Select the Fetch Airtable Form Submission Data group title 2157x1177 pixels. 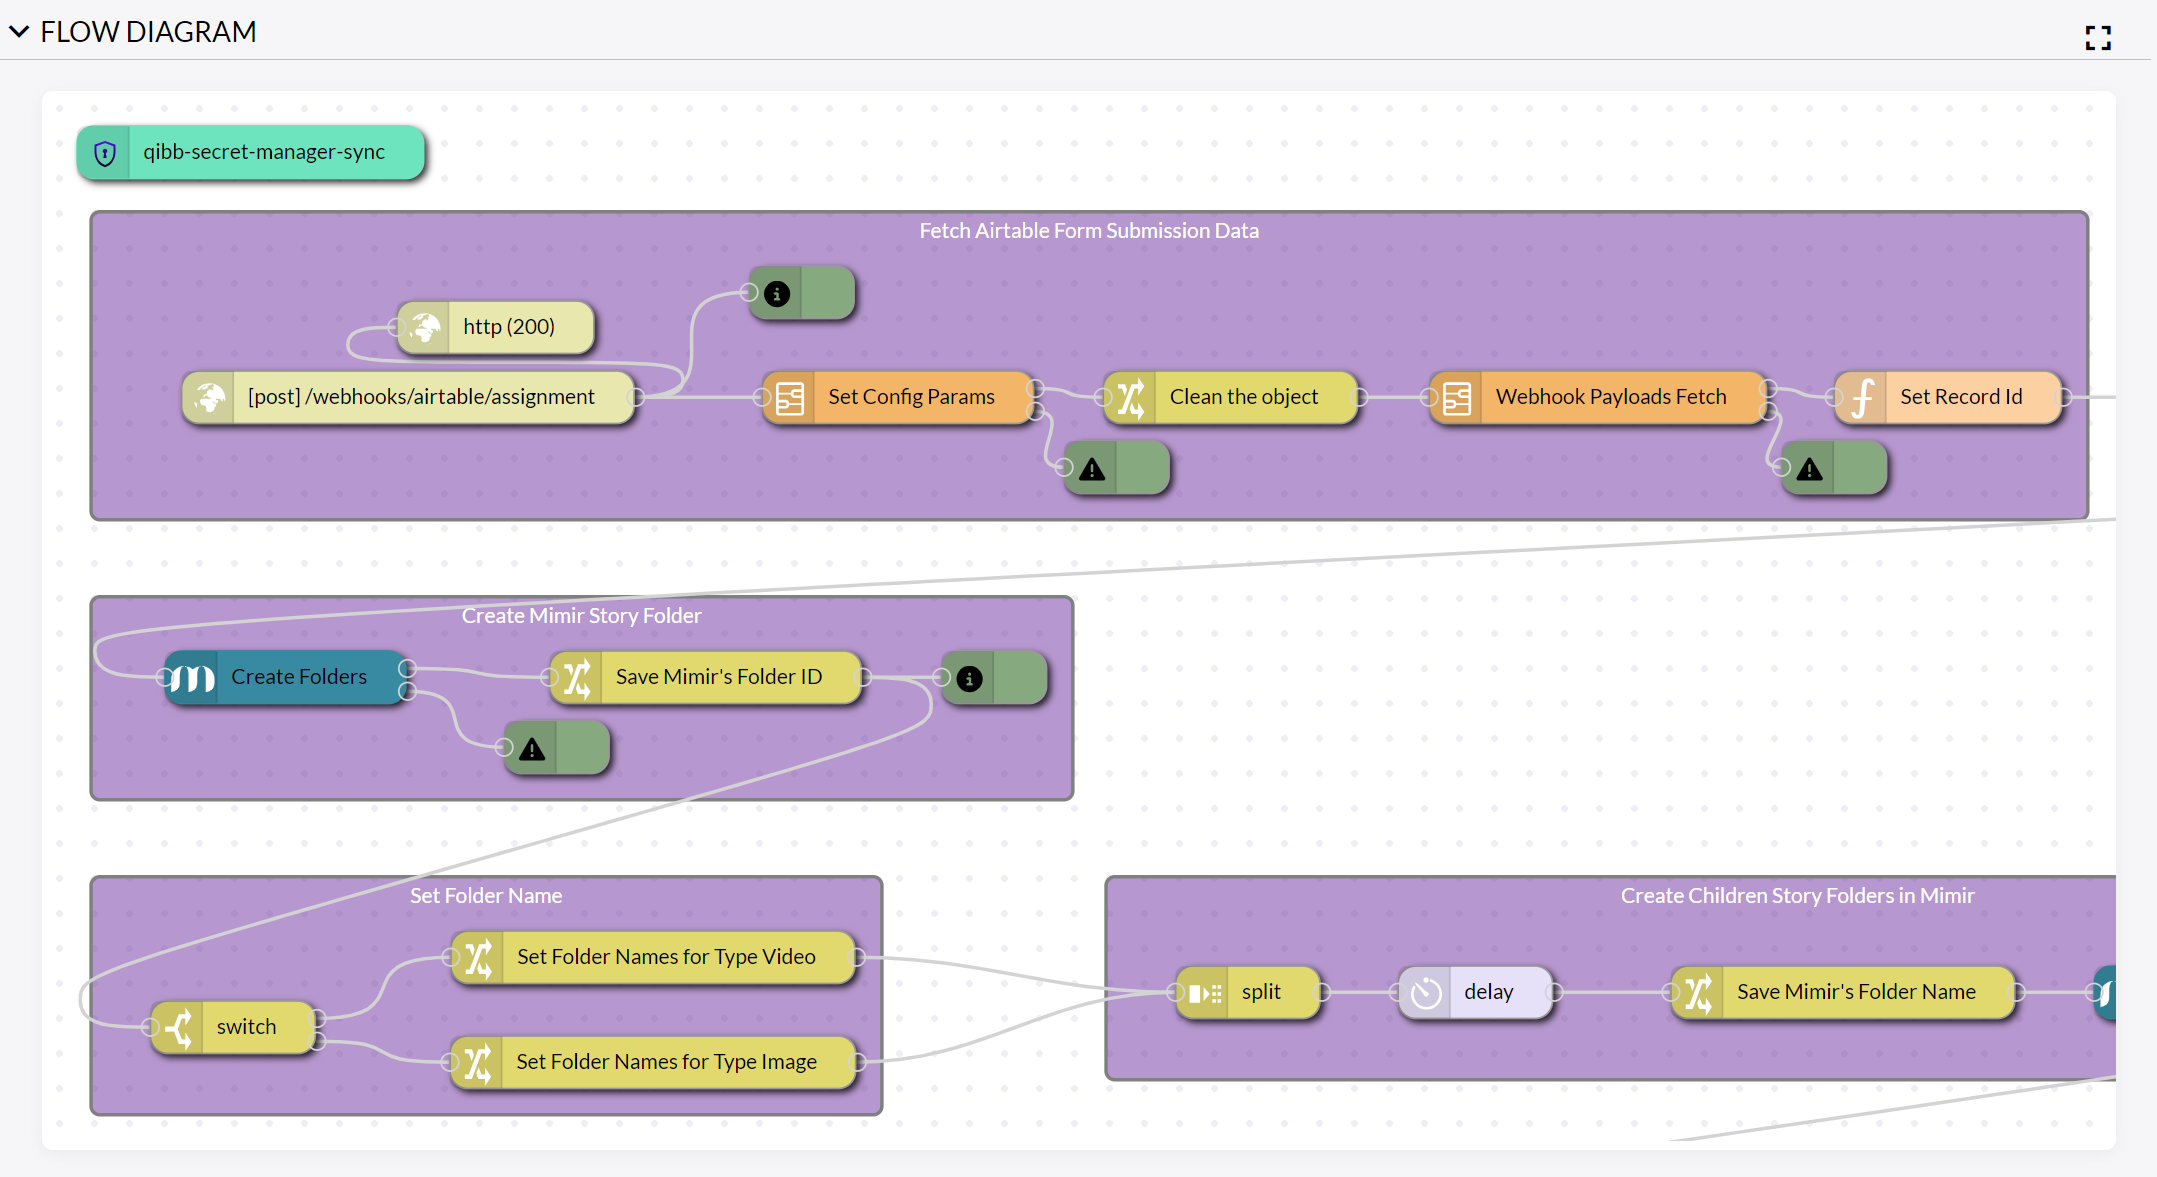(1088, 231)
